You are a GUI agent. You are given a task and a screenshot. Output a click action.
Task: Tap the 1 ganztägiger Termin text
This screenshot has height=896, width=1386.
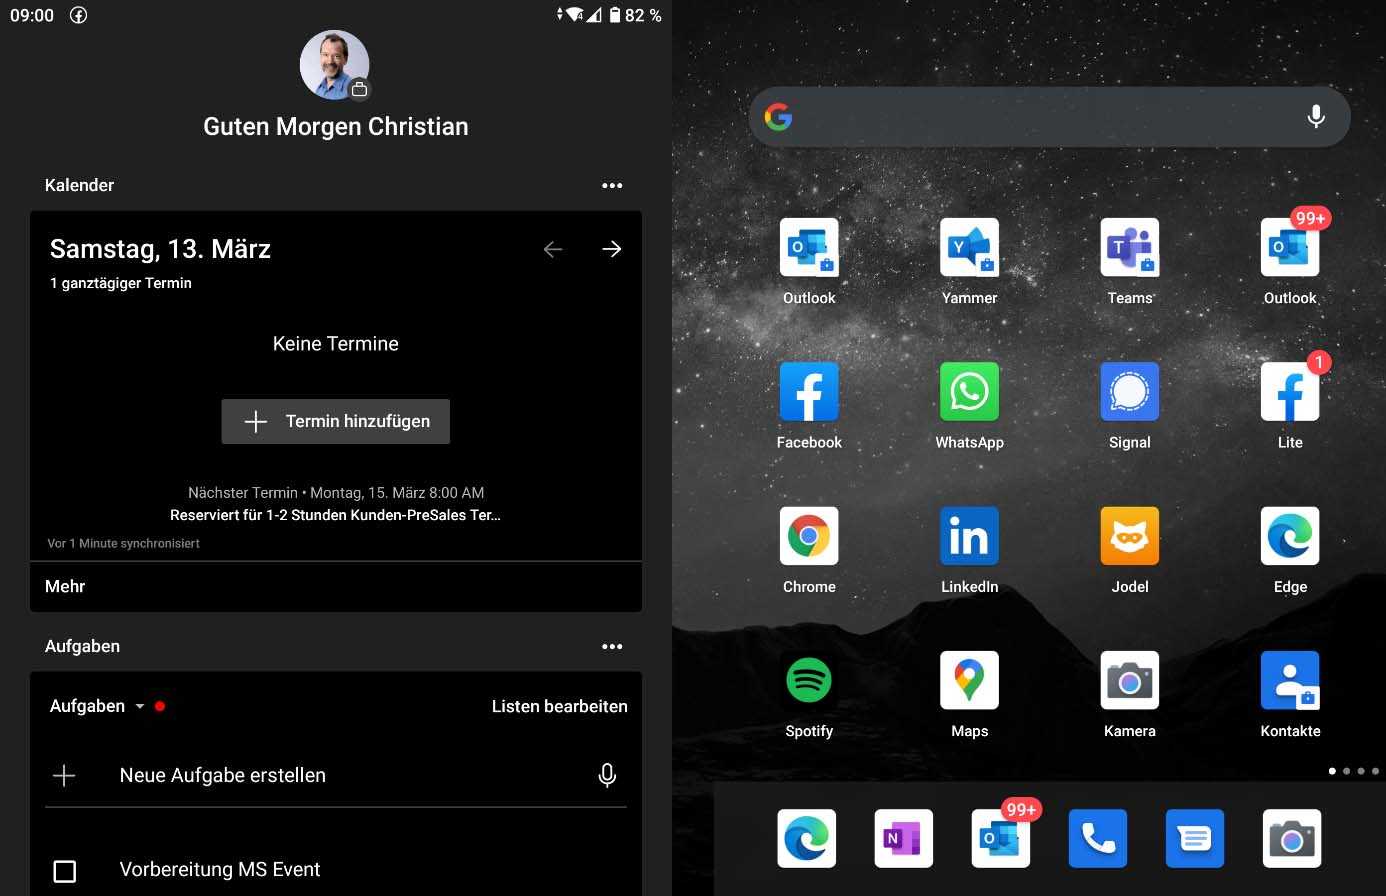tap(121, 283)
